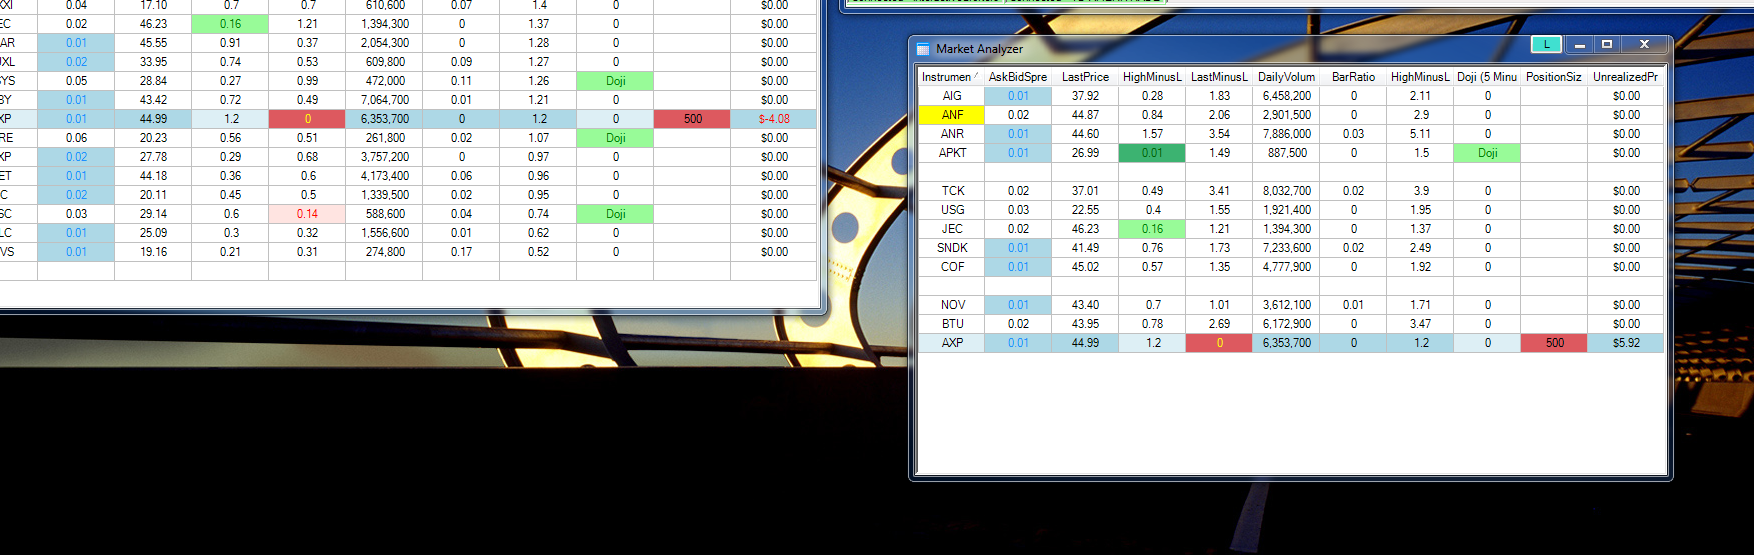
Task: Sort by the BarRatio column header
Action: (x=1353, y=77)
